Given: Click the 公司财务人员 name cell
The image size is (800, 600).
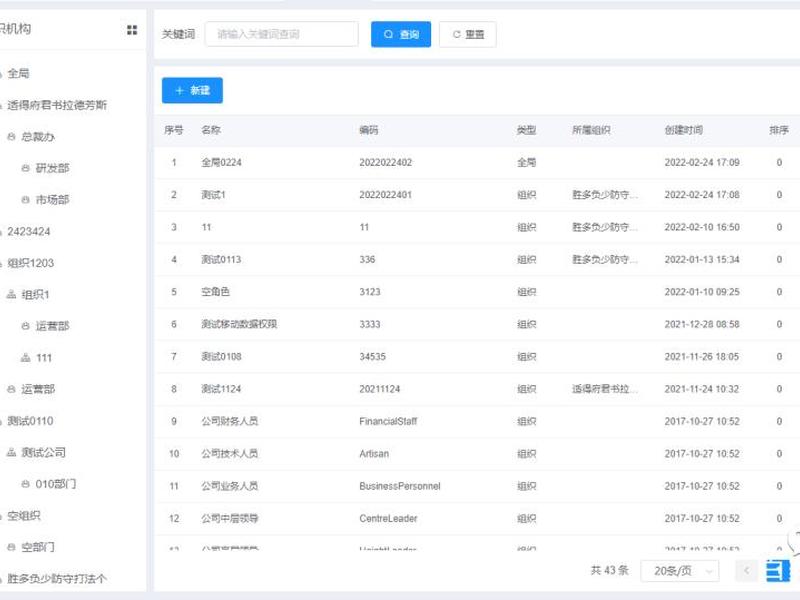Looking at the screenshot, I should click(x=230, y=421).
